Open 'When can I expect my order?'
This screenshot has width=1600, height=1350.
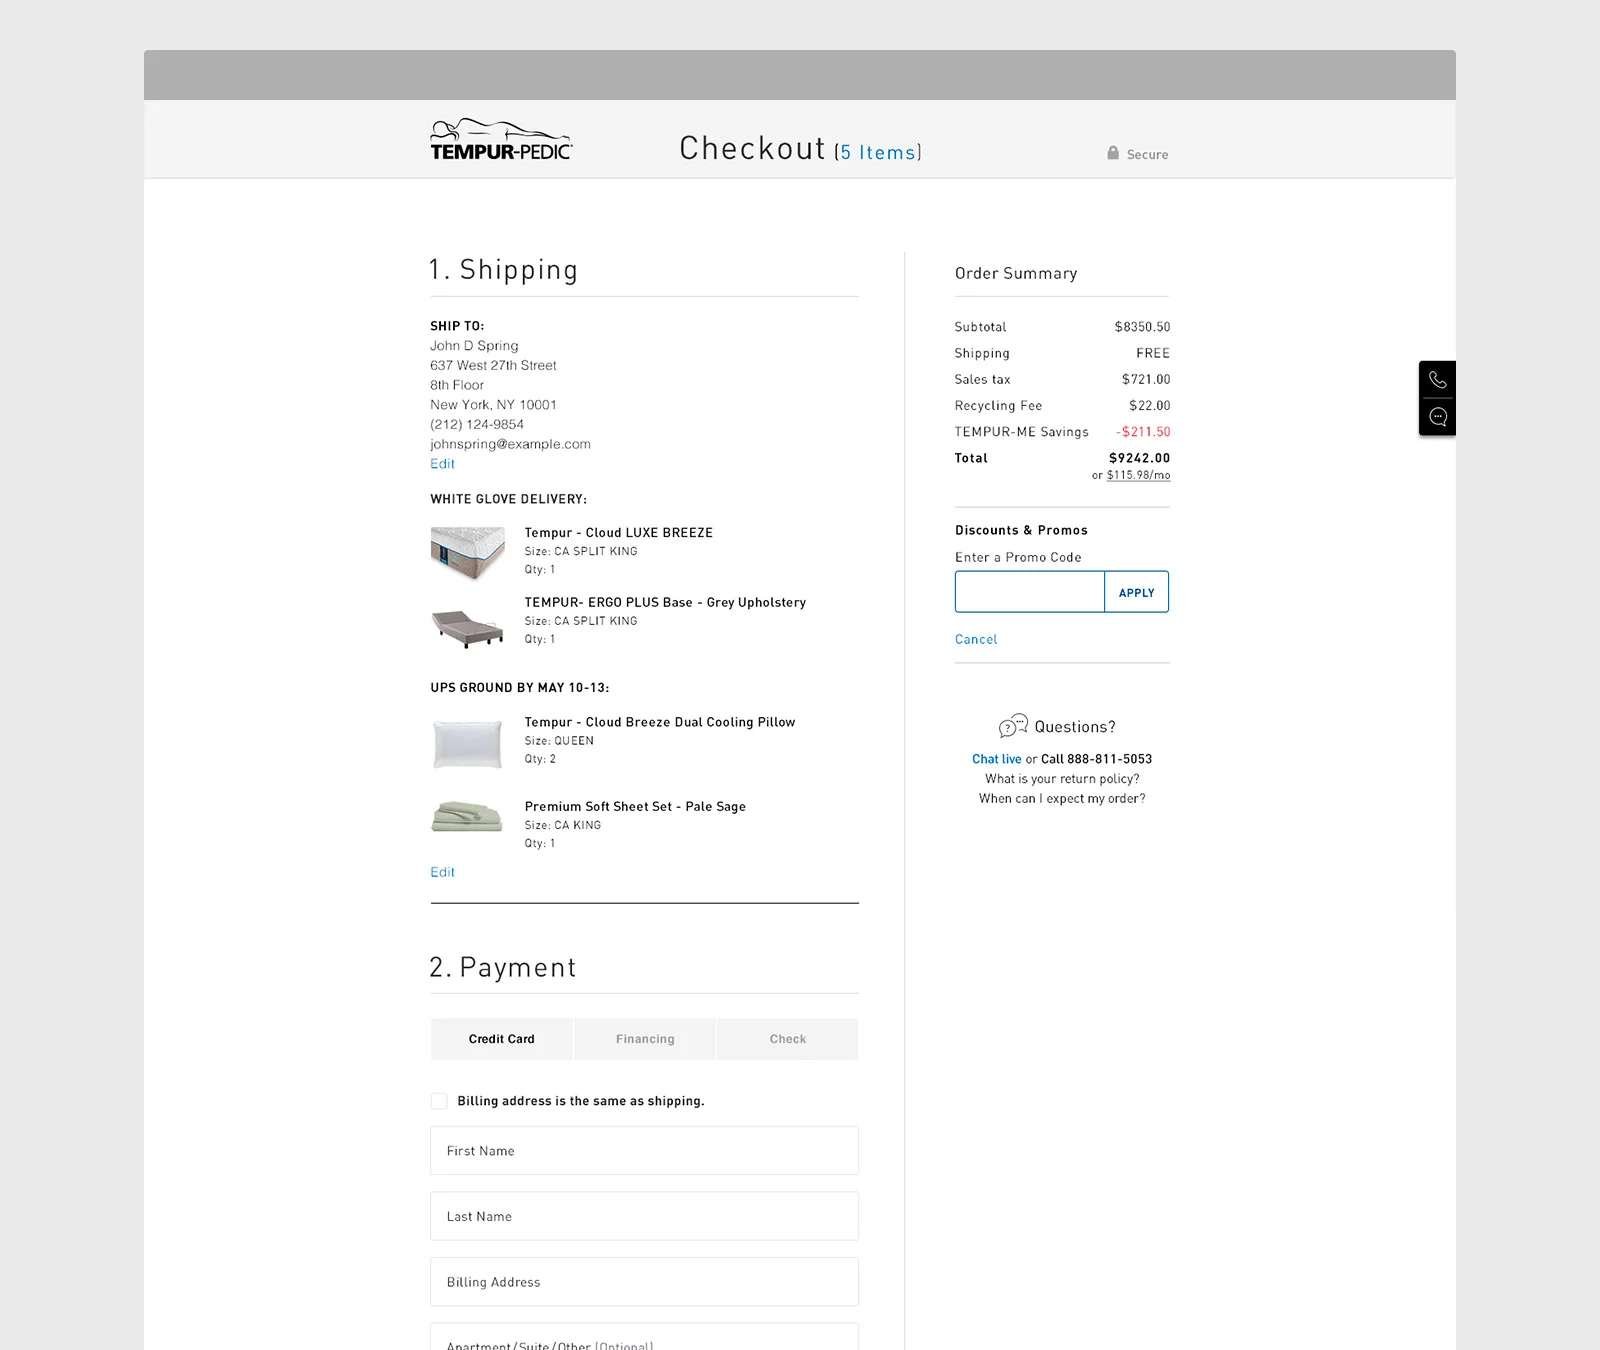(1062, 799)
